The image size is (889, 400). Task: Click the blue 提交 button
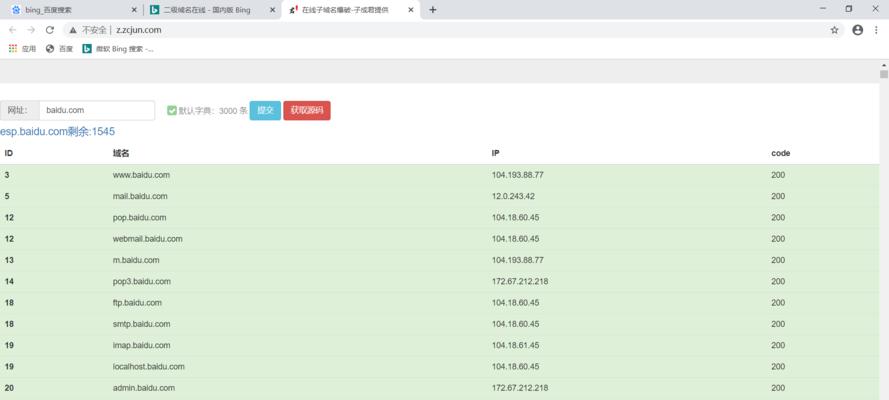click(265, 110)
